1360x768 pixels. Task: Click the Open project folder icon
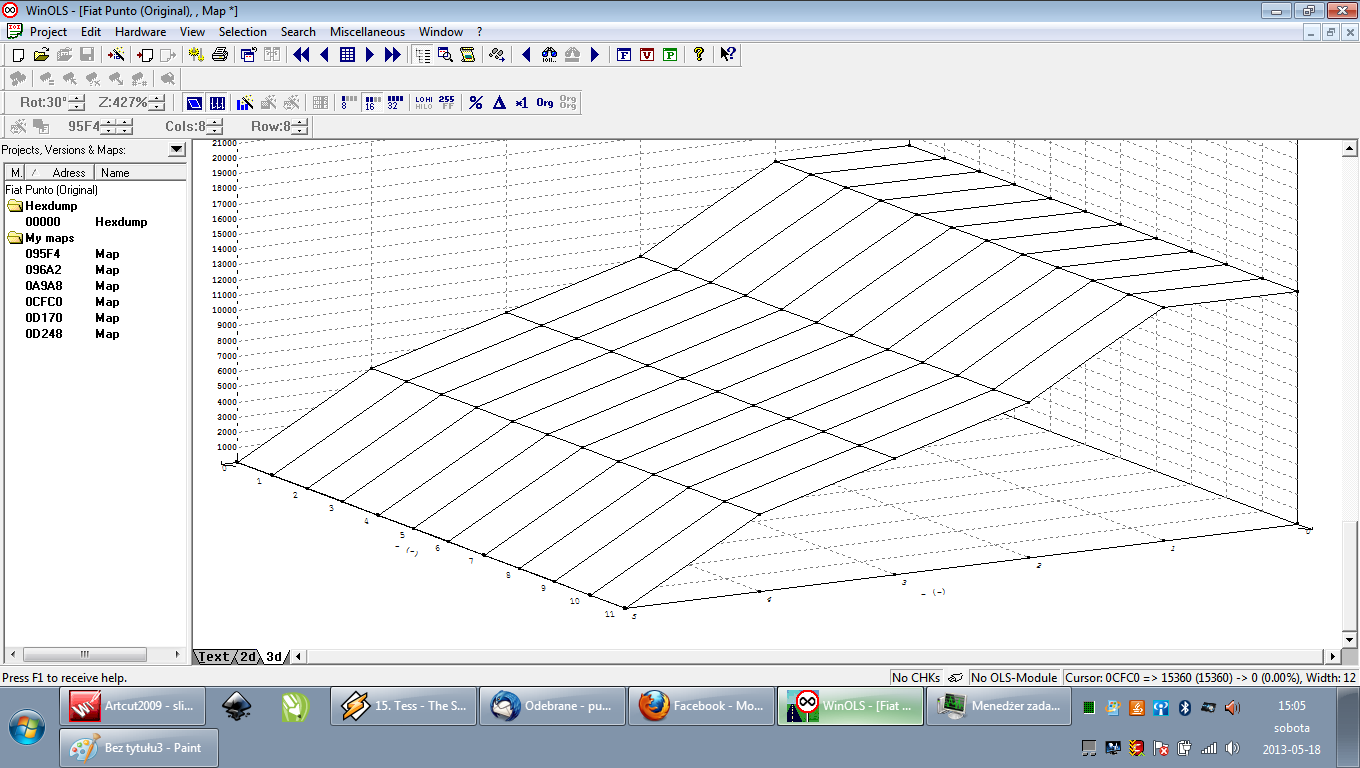coord(41,55)
